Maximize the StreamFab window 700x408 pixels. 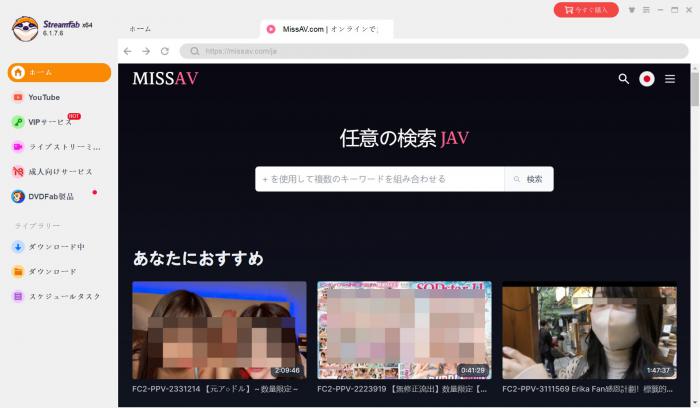(x=675, y=10)
